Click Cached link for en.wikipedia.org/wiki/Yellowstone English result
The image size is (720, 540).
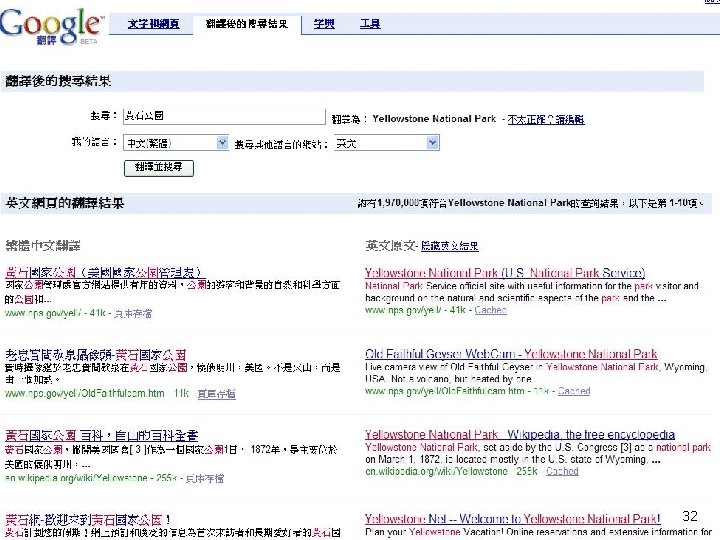coord(562,471)
